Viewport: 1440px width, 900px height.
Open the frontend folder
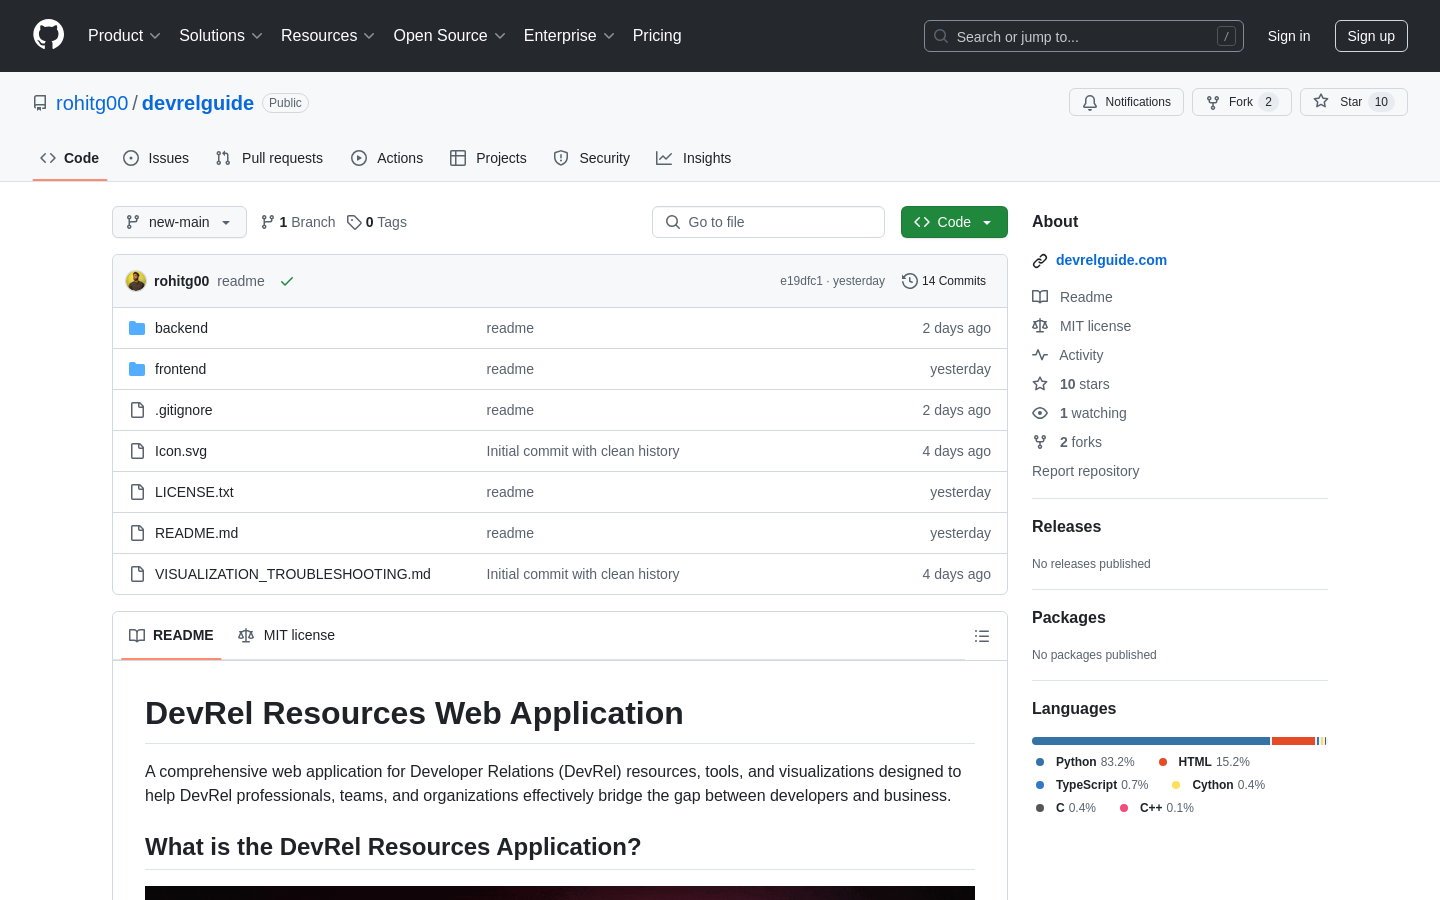click(x=180, y=369)
